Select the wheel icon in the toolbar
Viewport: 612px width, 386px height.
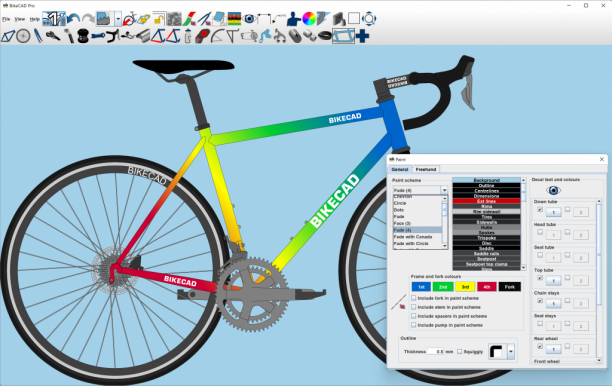(x=23, y=36)
